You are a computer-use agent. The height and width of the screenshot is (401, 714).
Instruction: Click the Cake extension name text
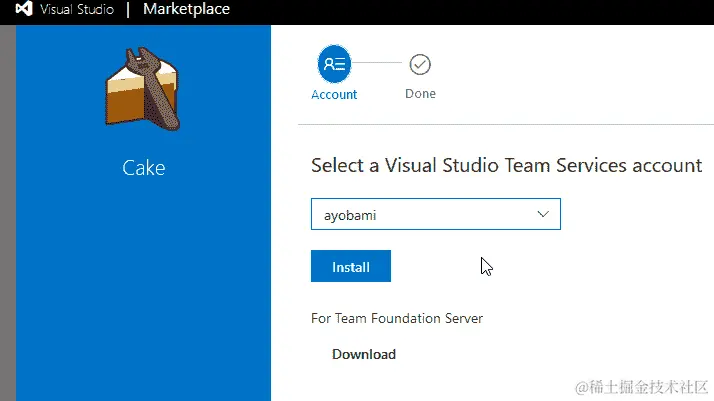(143, 168)
